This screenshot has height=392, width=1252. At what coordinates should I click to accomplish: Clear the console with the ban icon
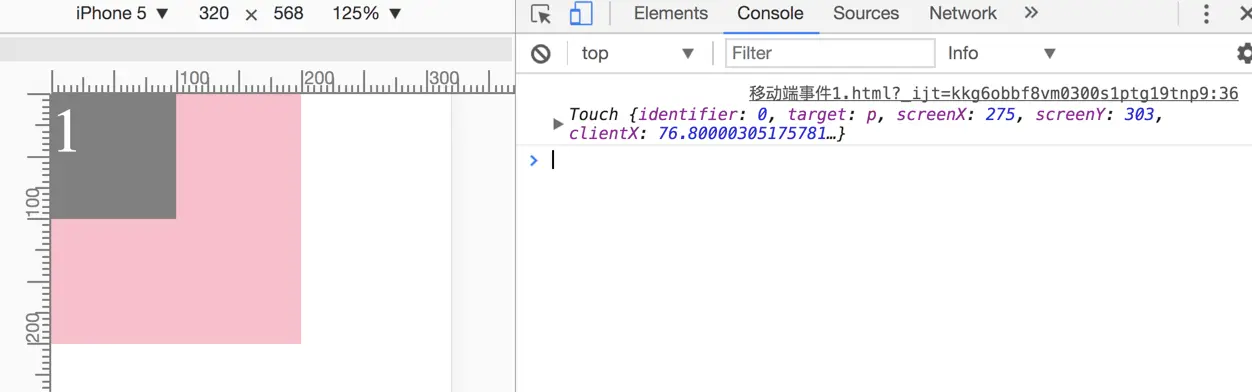click(x=541, y=53)
